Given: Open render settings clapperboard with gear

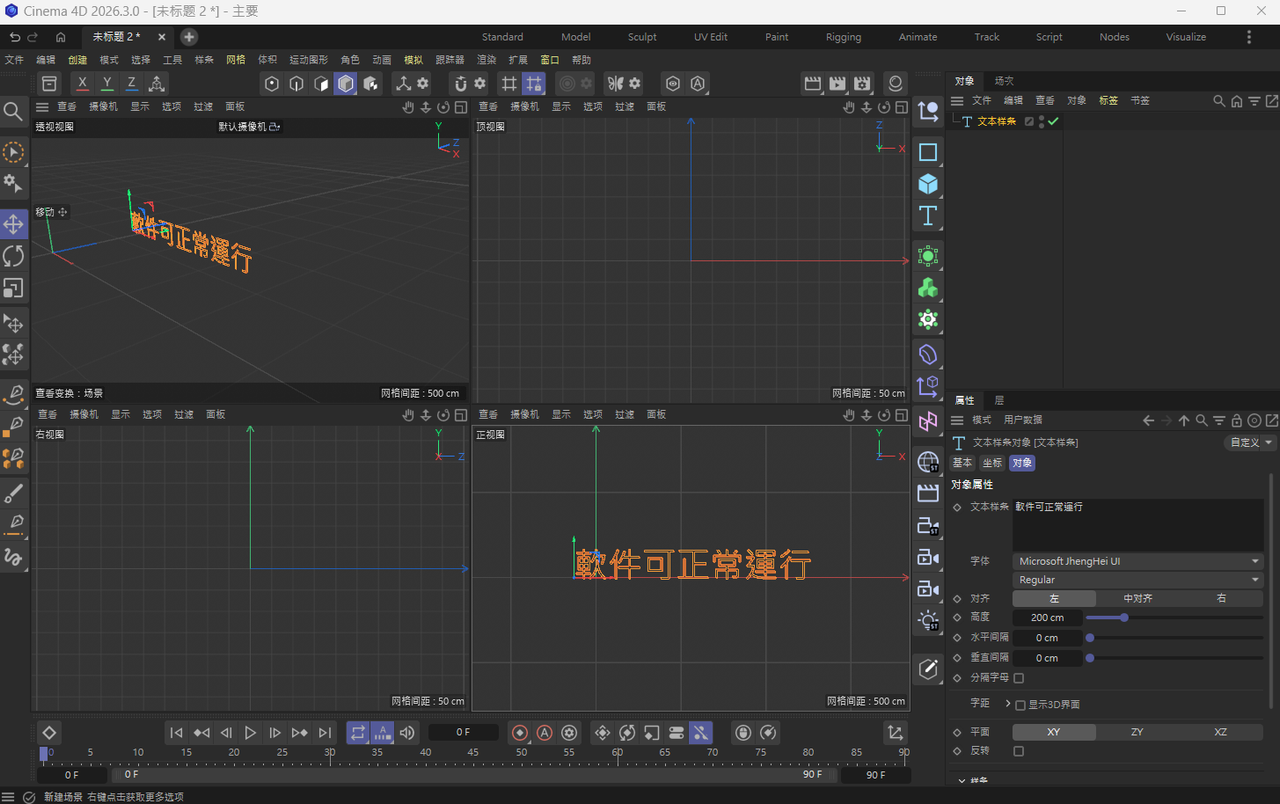Looking at the screenshot, I should click(863, 83).
